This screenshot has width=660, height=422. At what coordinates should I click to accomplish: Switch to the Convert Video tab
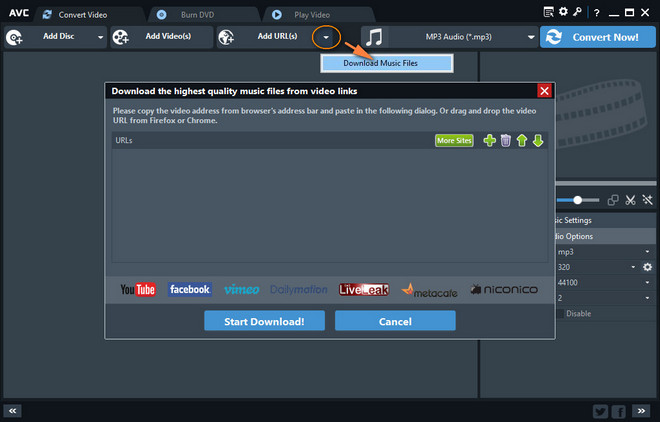click(82, 15)
